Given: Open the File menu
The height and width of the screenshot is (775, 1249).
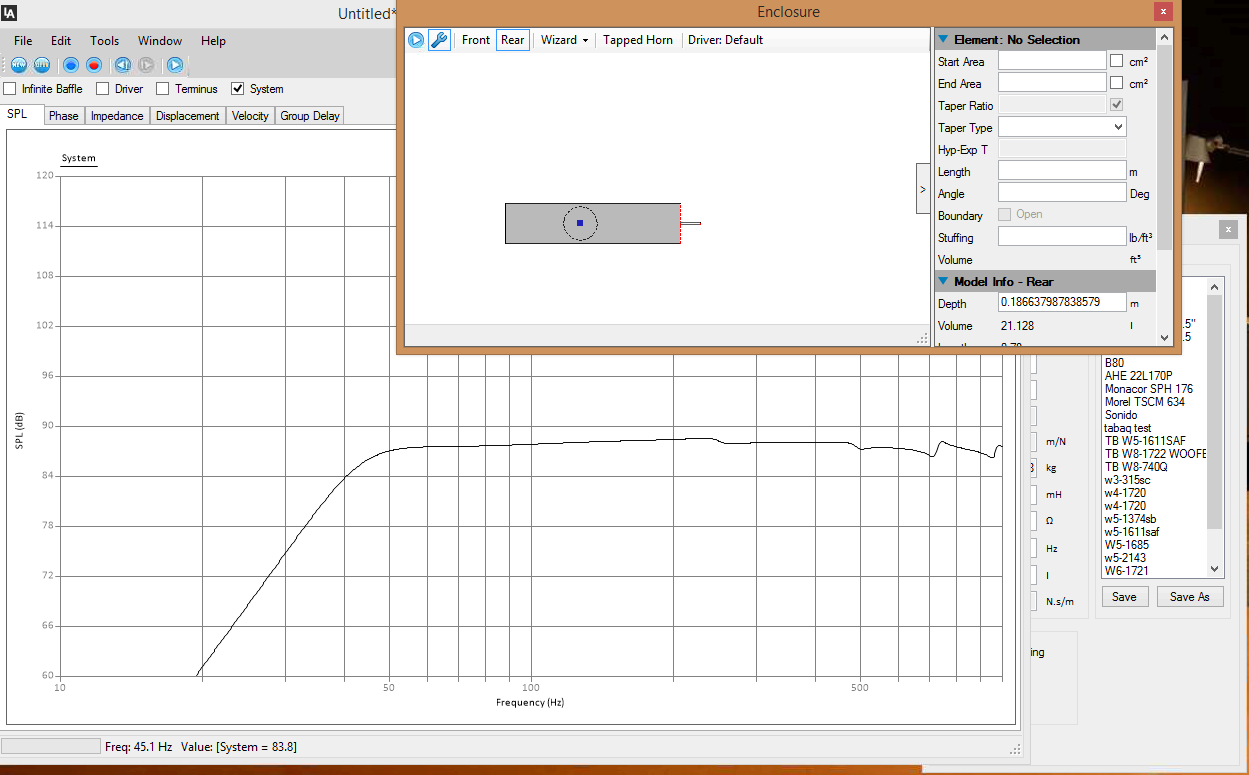Looking at the screenshot, I should [23, 41].
